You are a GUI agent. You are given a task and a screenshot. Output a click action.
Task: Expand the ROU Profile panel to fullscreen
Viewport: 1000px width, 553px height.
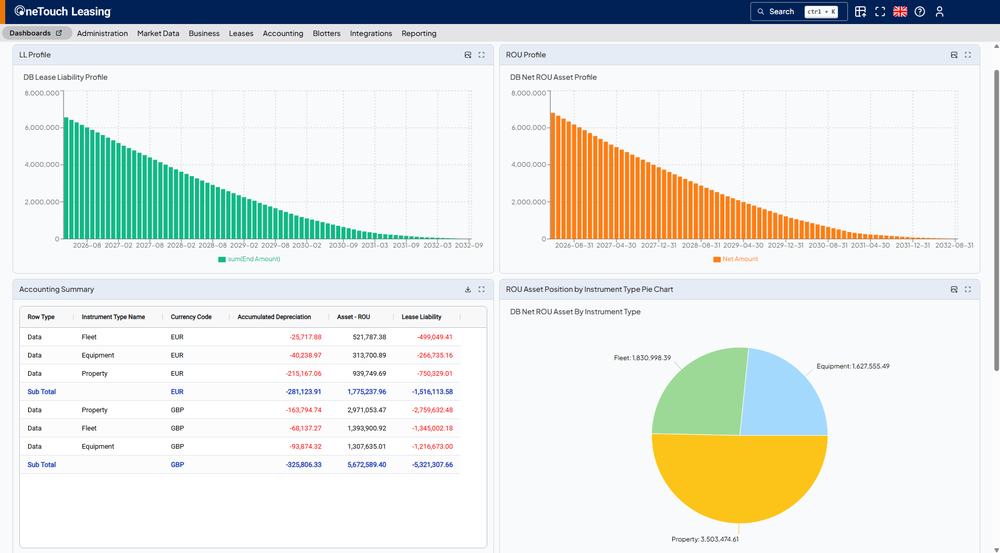tap(967, 55)
